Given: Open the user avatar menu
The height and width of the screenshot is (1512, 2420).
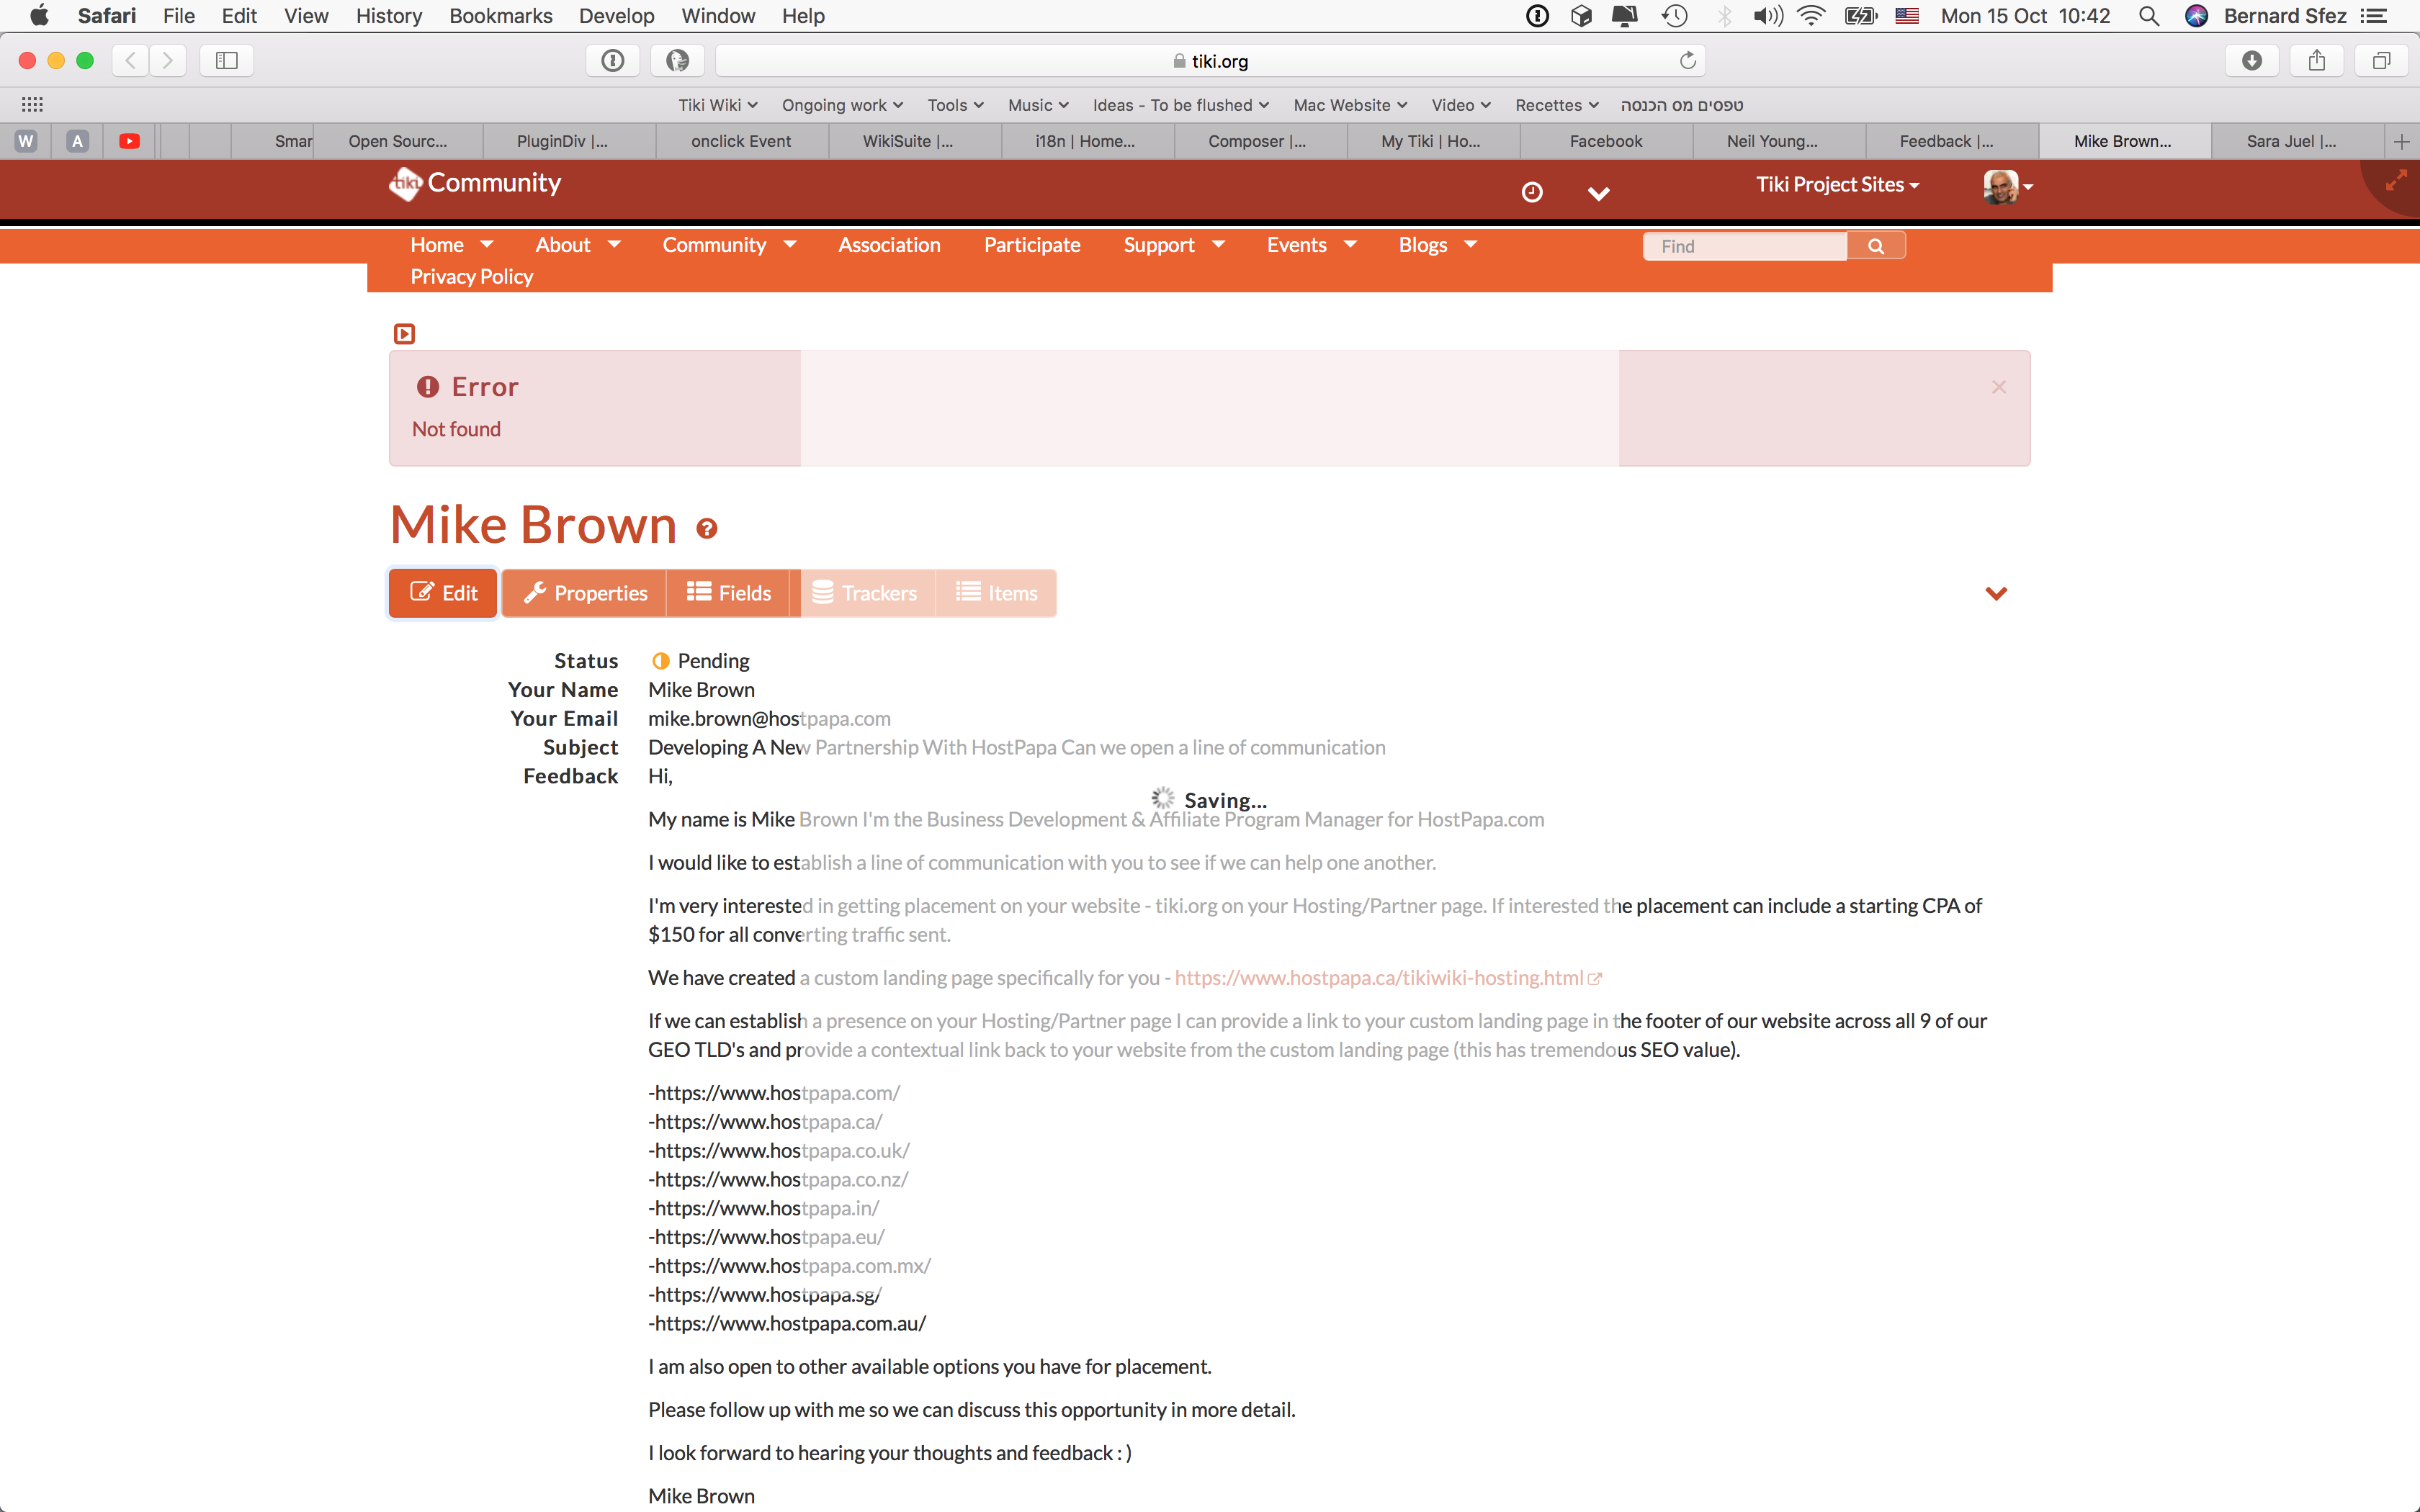Looking at the screenshot, I should tap(2007, 186).
